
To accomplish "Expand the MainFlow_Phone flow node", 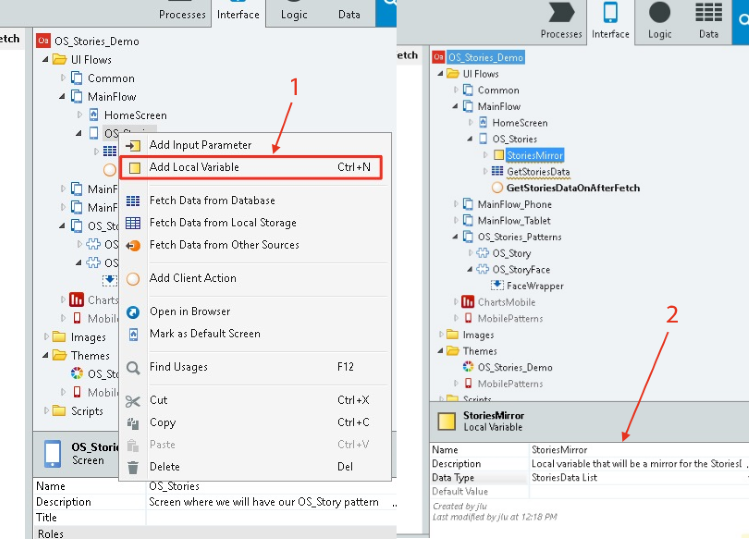I will pyautogui.click(x=456, y=204).
